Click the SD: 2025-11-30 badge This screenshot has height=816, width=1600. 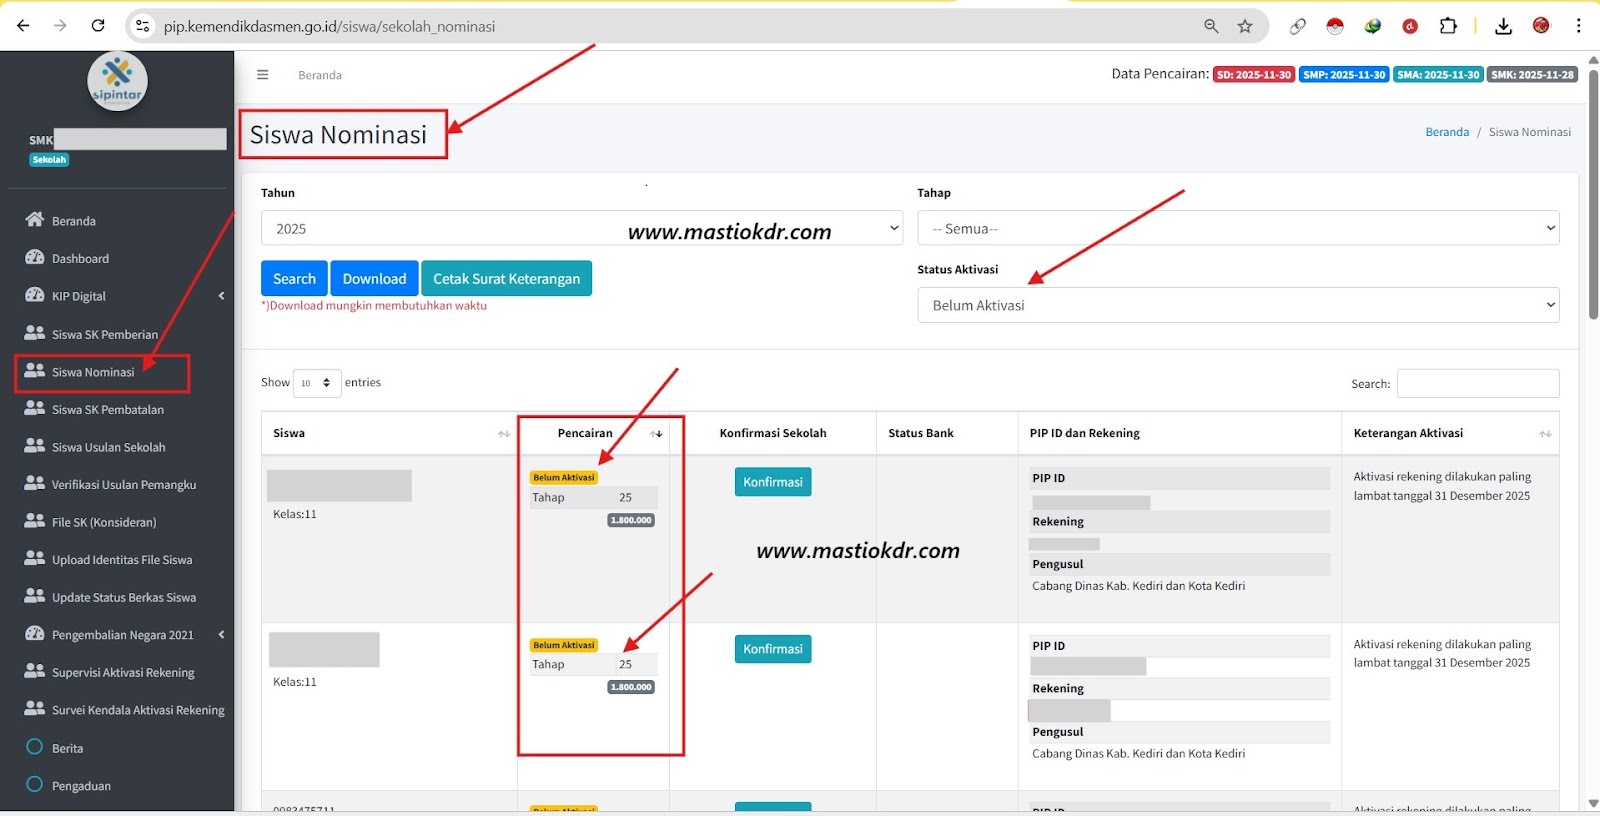(x=1254, y=75)
